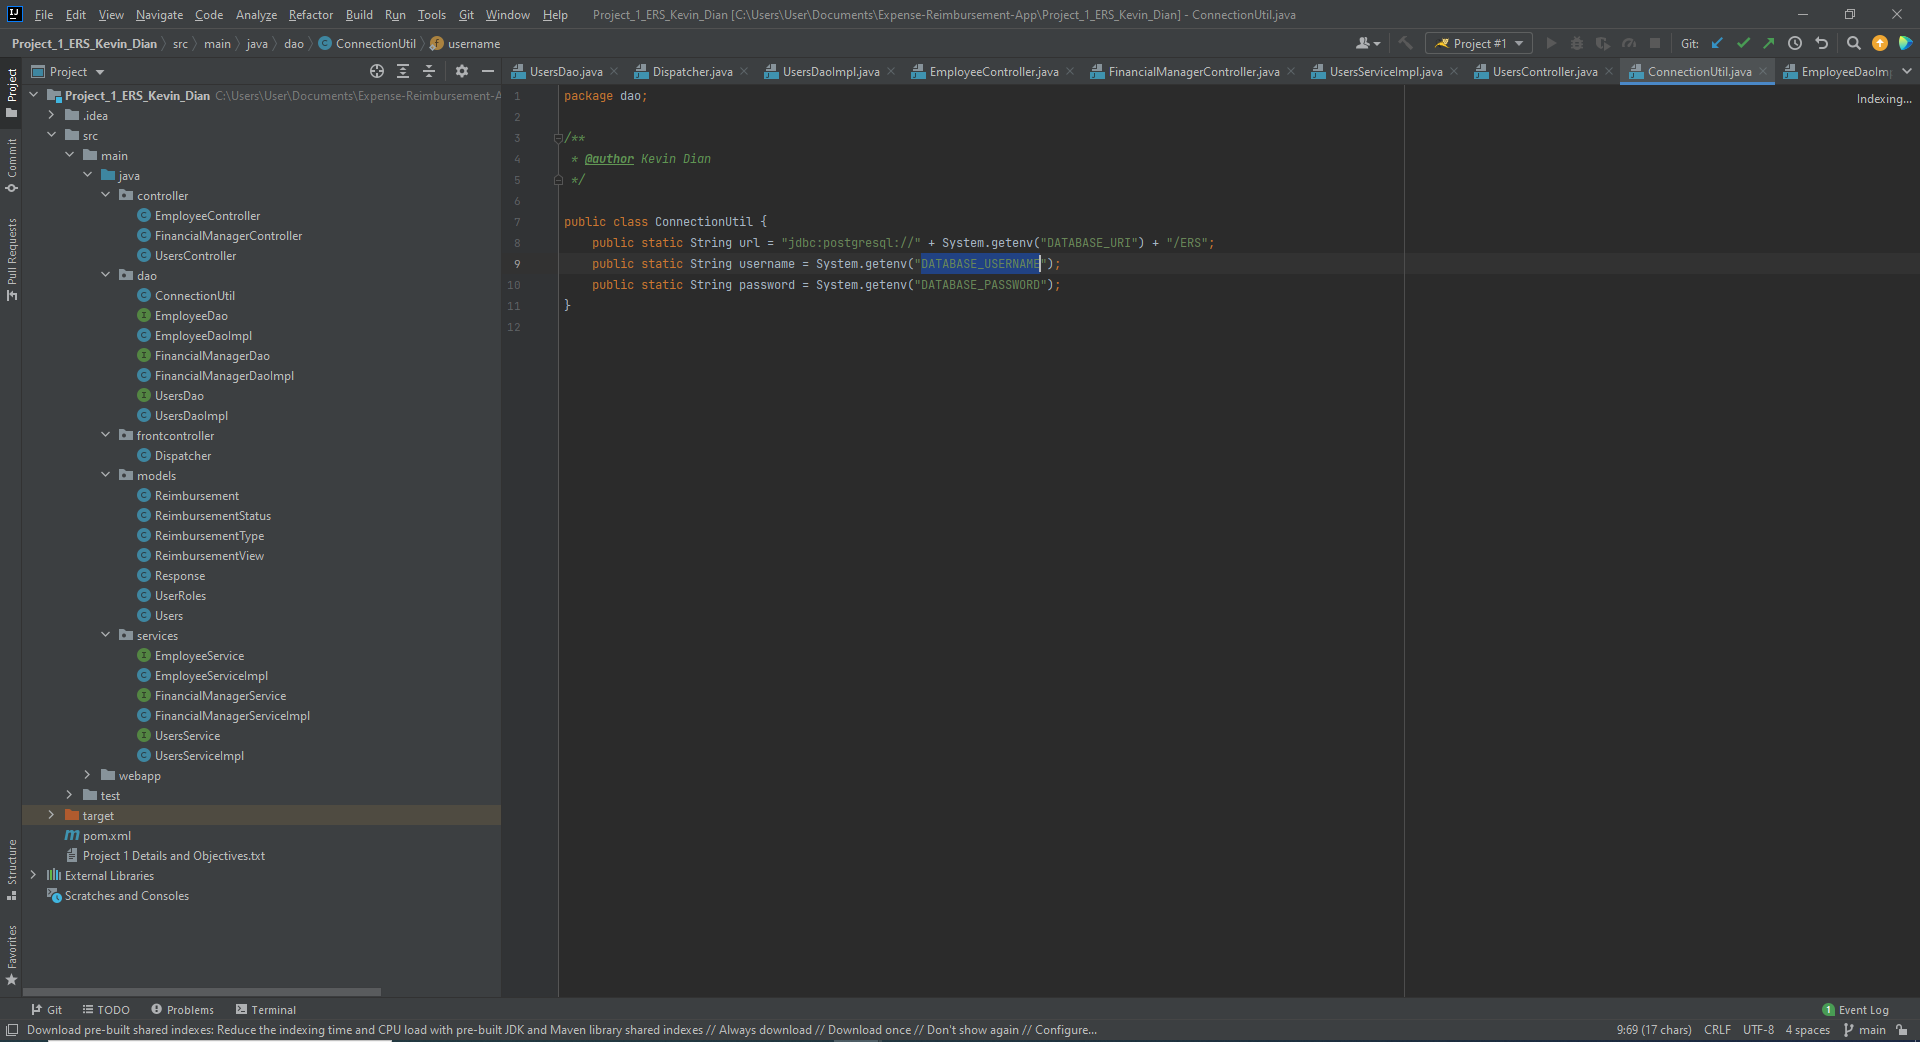Commit changes with the green checkmark icon

1744,43
